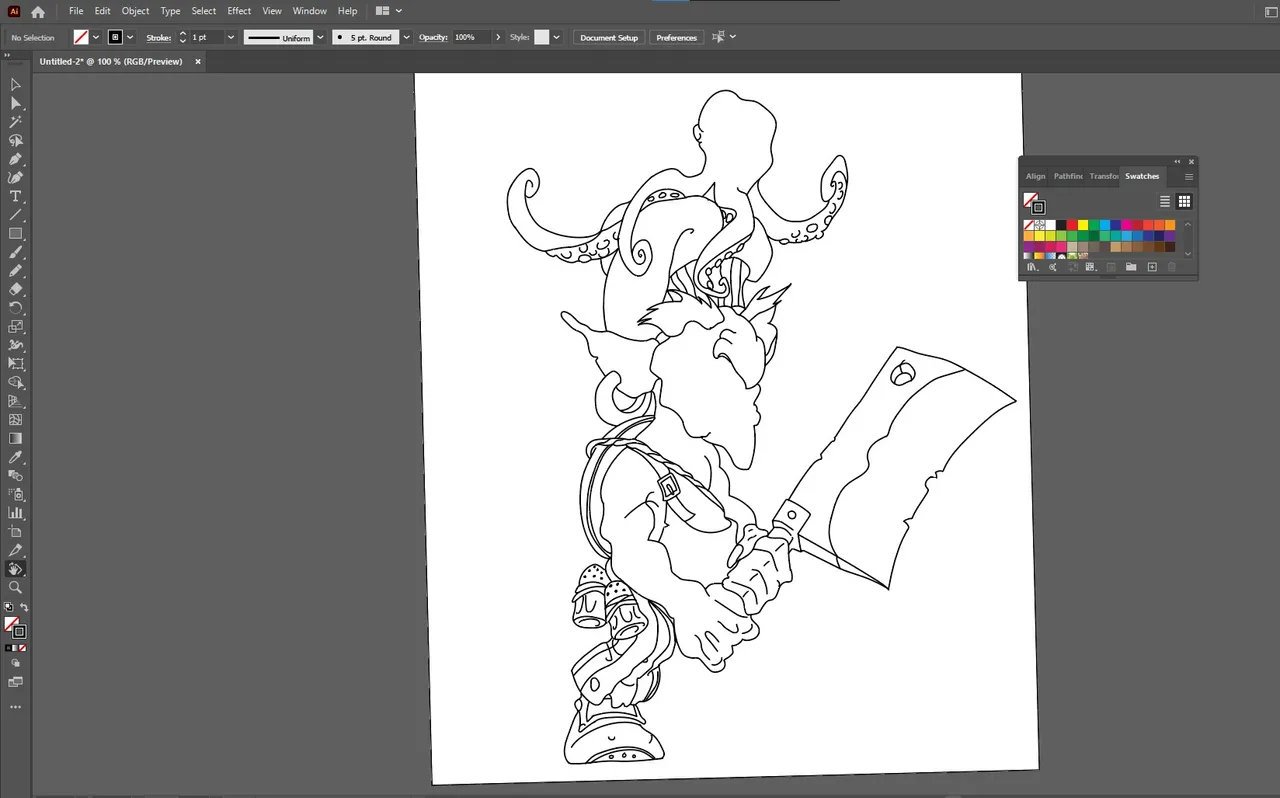The image size is (1280, 798).
Task: Select the Symbol Sprayer tool
Action: tap(15, 494)
